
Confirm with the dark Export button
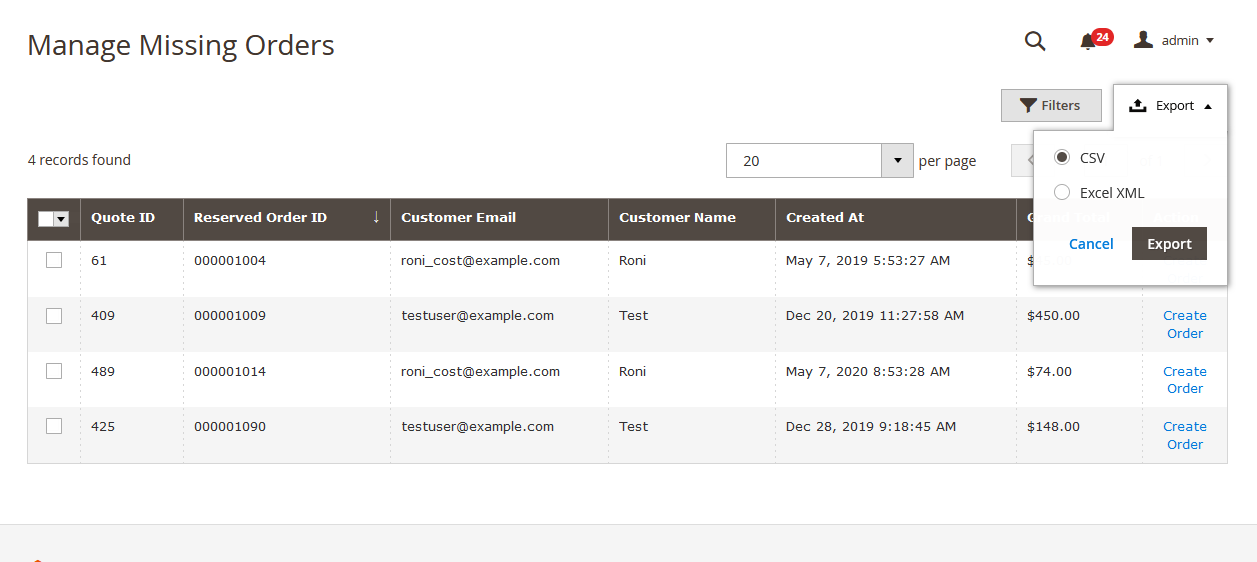pyautogui.click(x=1168, y=244)
